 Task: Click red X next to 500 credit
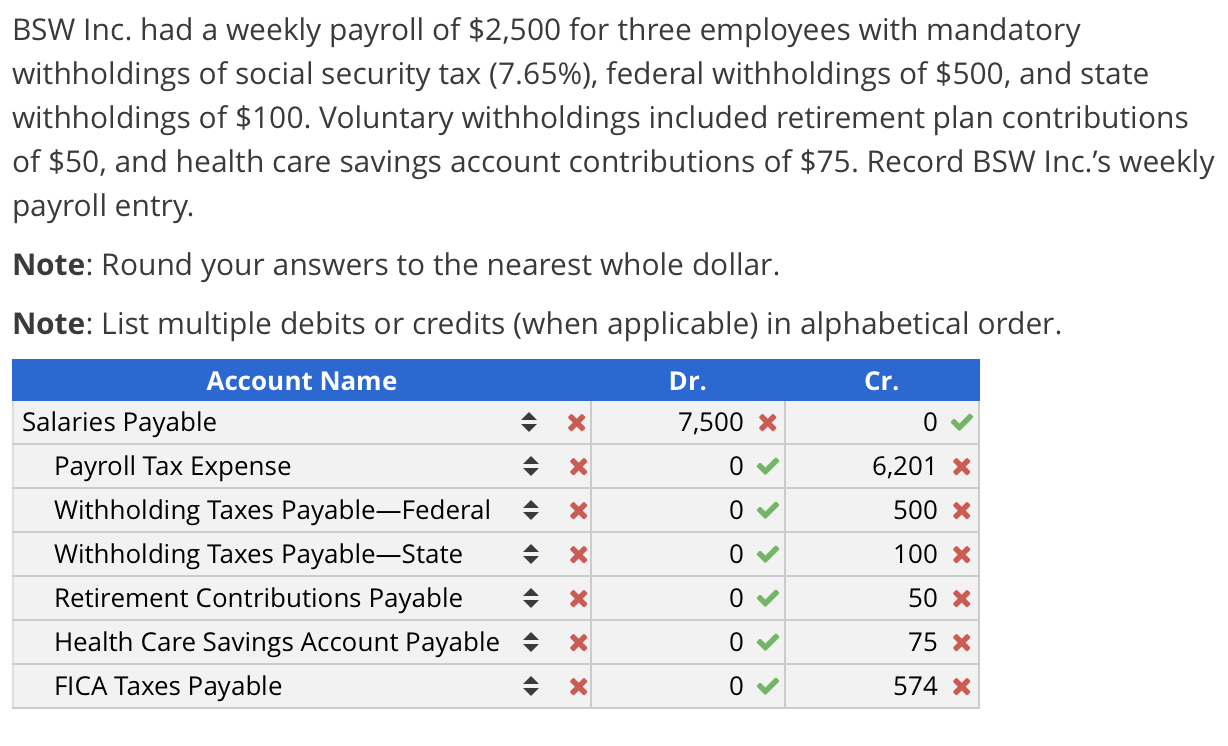[x=961, y=511]
